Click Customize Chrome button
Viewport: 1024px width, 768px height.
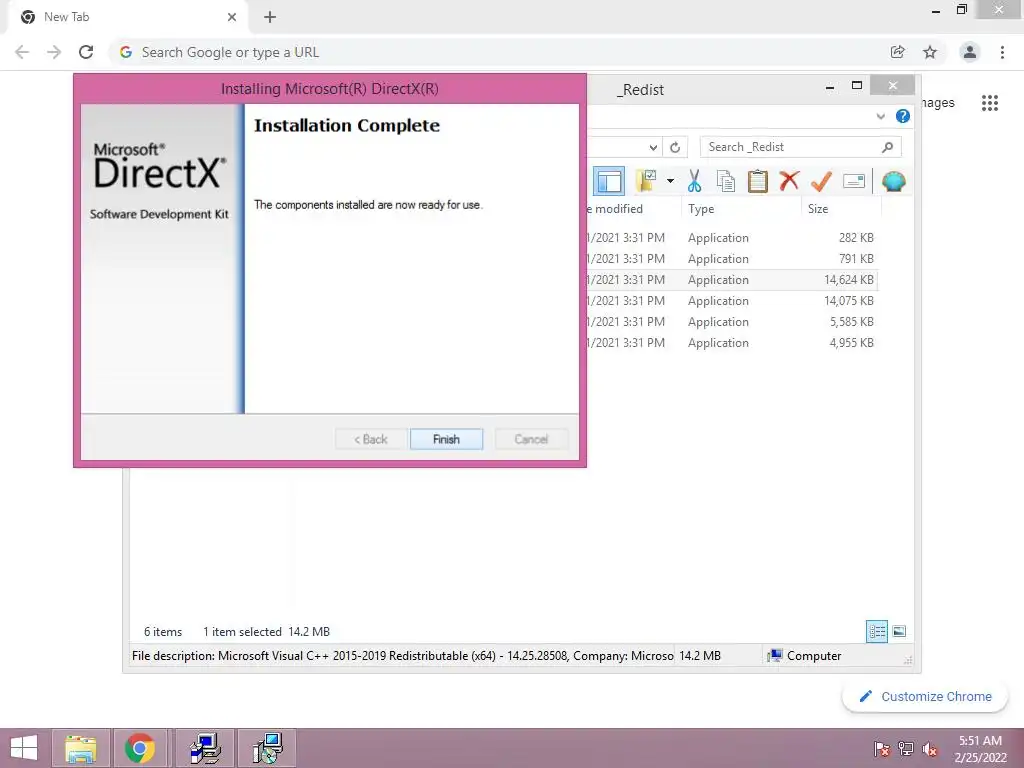click(x=925, y=696)
